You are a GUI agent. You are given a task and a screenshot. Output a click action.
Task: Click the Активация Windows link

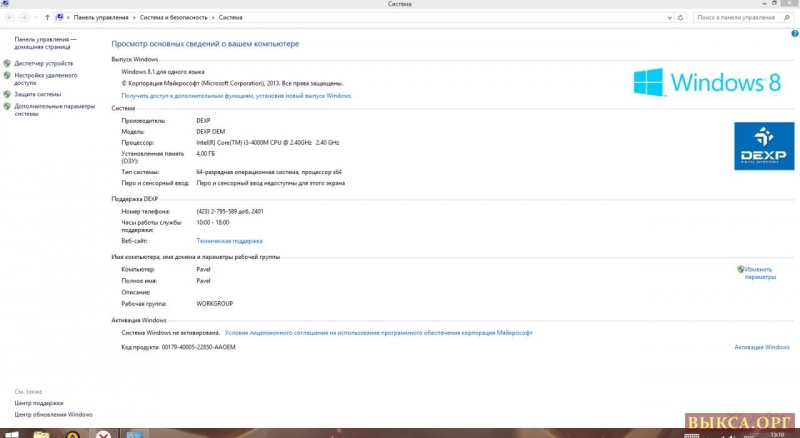pos(762,347)
